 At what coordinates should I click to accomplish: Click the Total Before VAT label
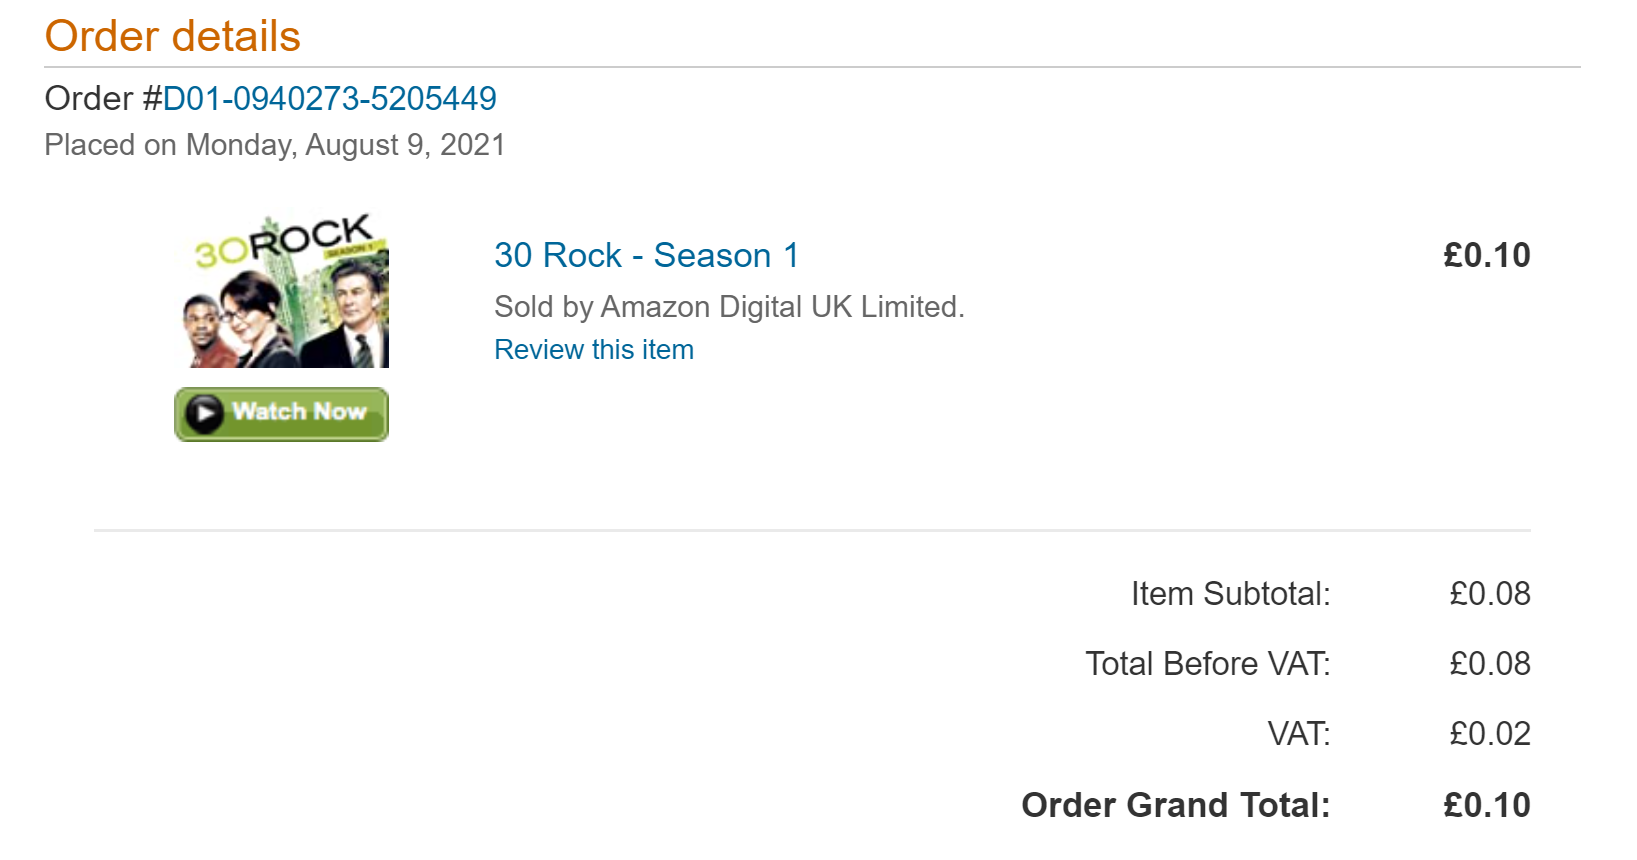point(1209,664)
